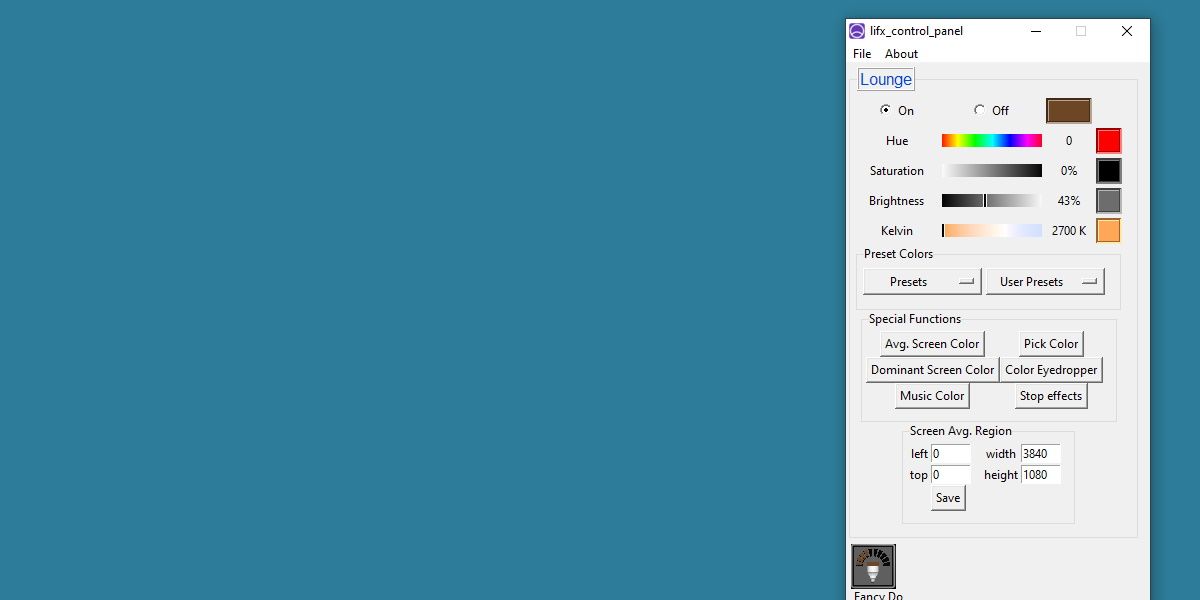Save the screen average region

pos(948,498)
